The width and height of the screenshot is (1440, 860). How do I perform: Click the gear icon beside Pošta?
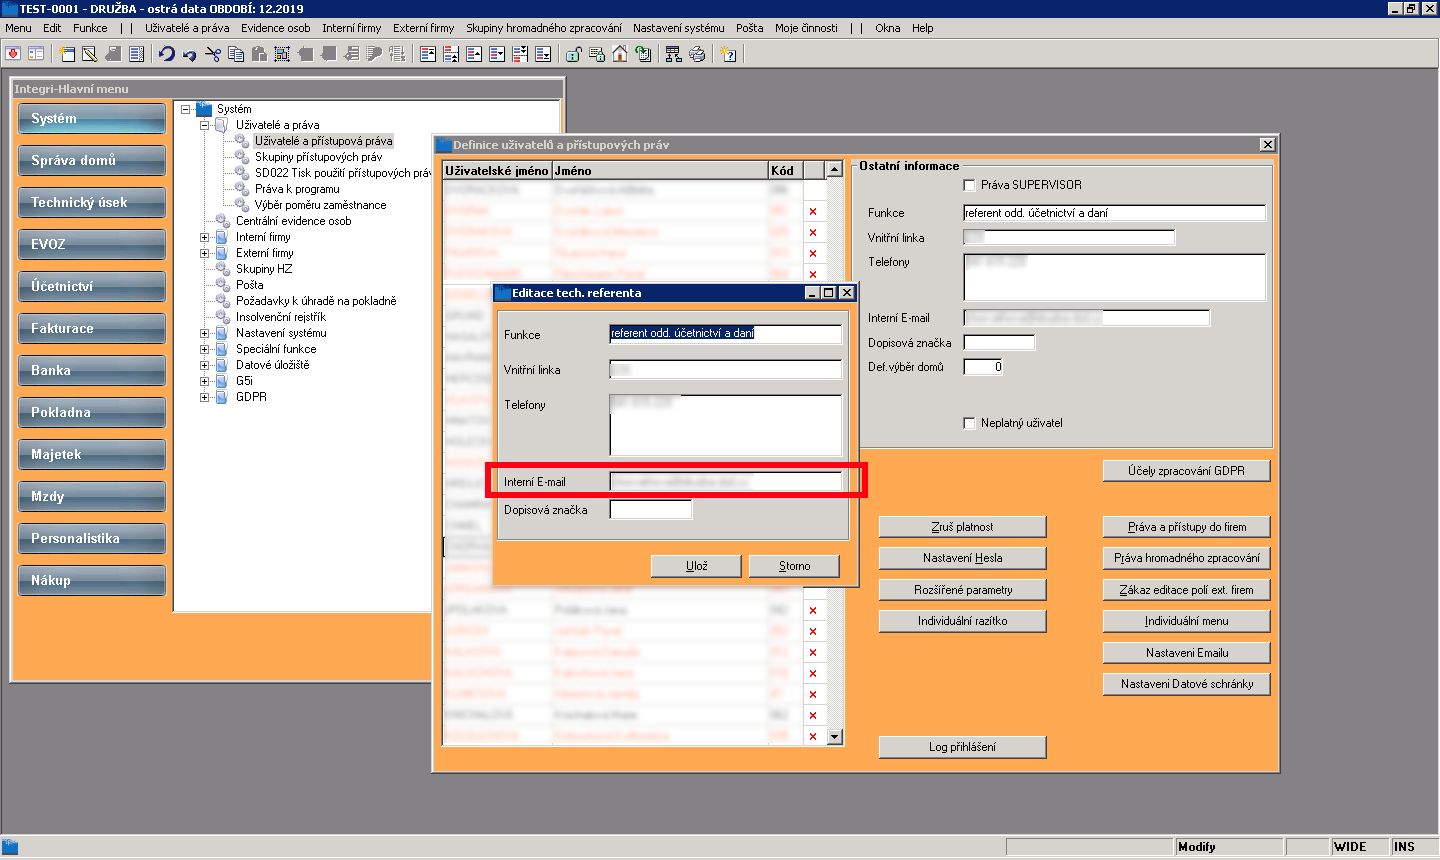(x=222, y=285)
